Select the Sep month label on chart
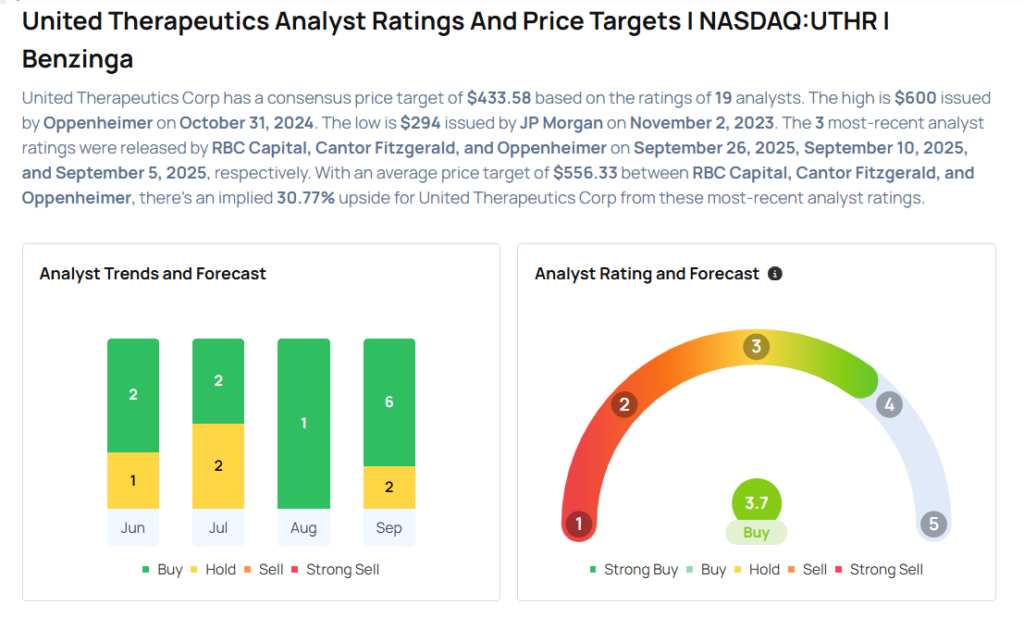 click(x=389, y=527)
